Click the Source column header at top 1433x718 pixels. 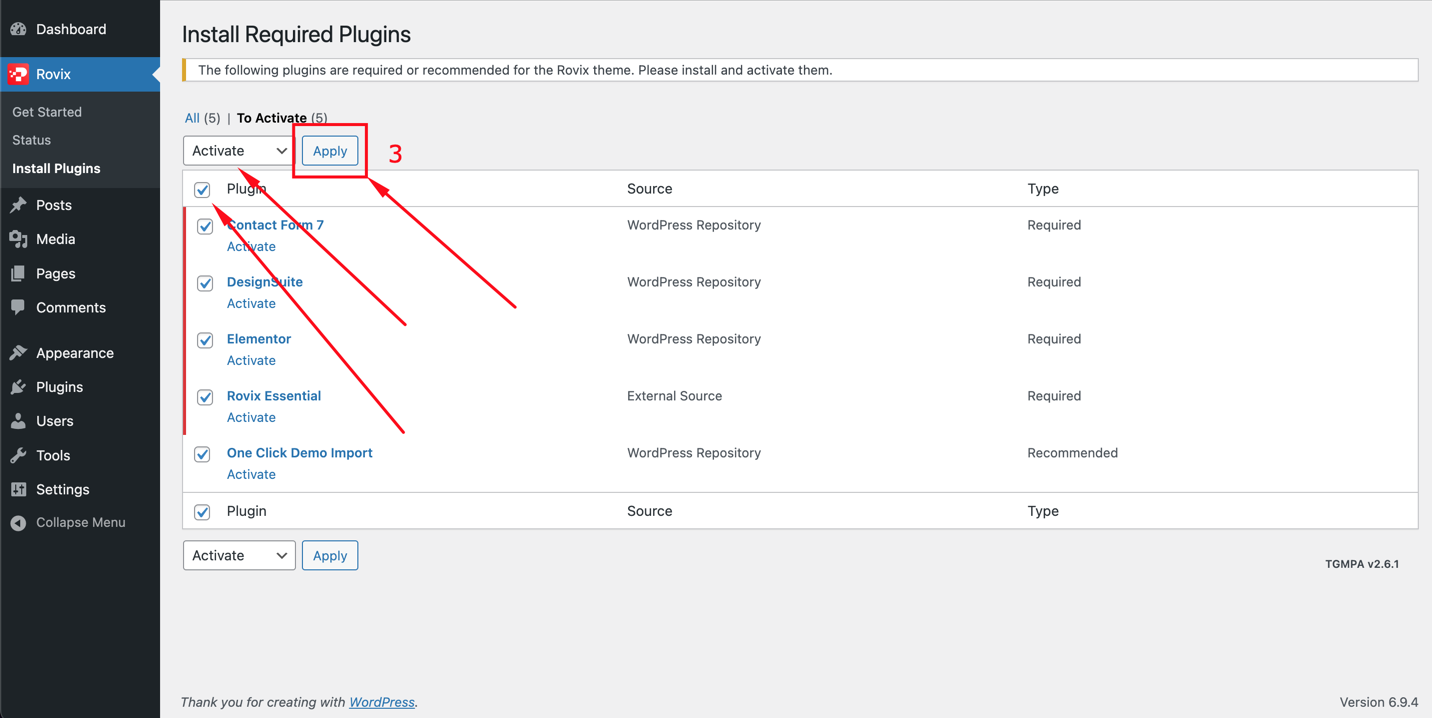click(650, 189)
